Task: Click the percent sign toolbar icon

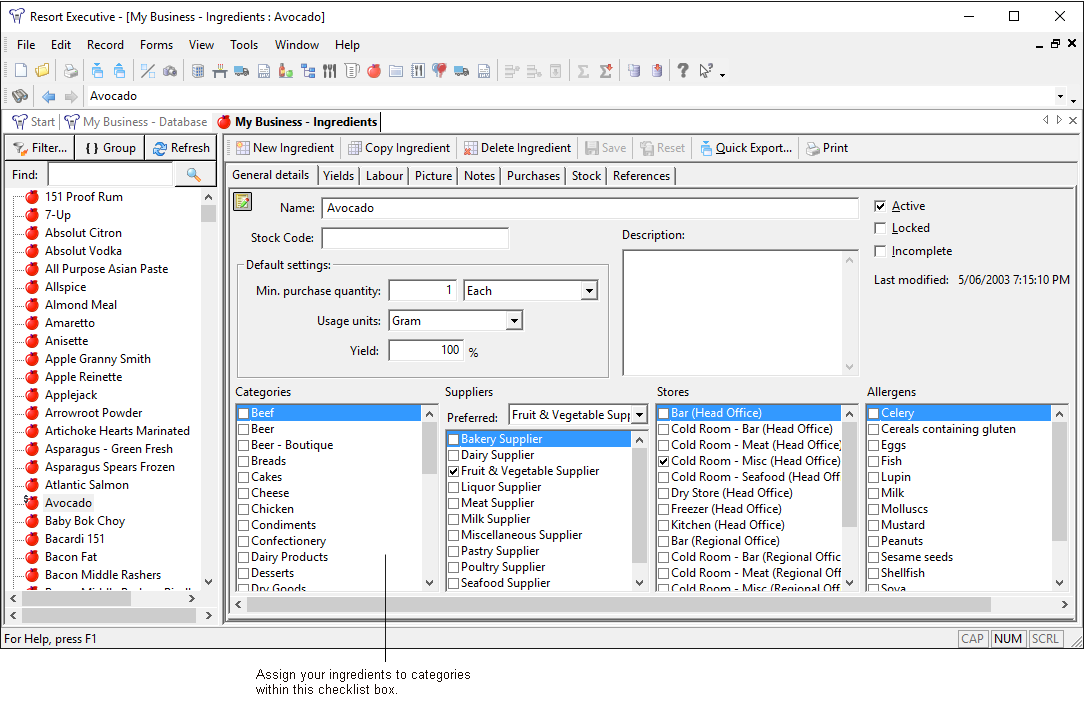Action: coord(147,71)
